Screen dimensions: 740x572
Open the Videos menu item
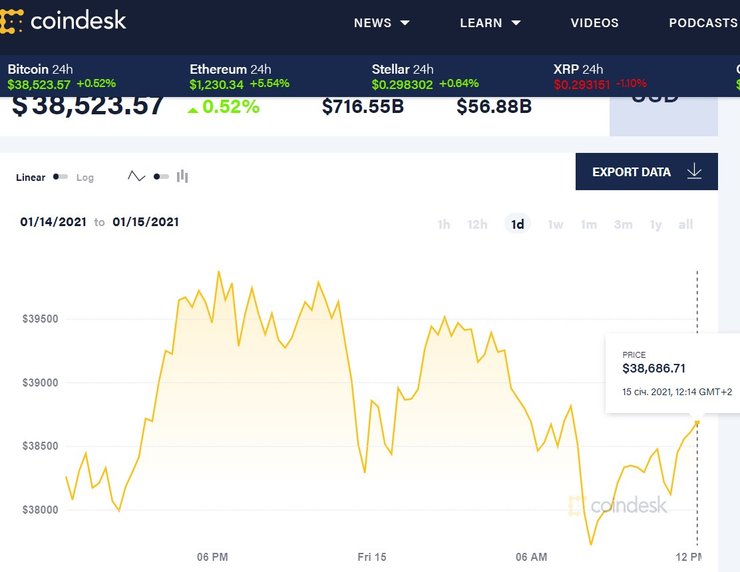click(x=594, y=23)
